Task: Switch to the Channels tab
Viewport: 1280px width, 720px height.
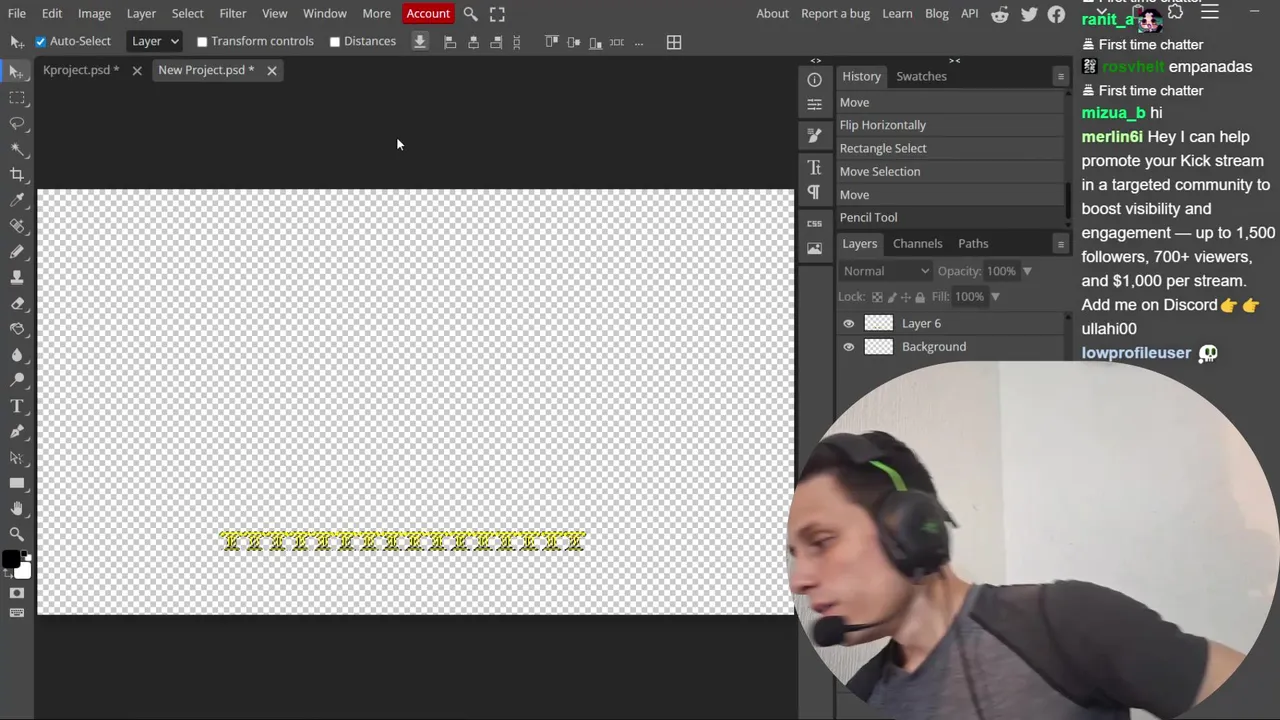Action: 917,244
